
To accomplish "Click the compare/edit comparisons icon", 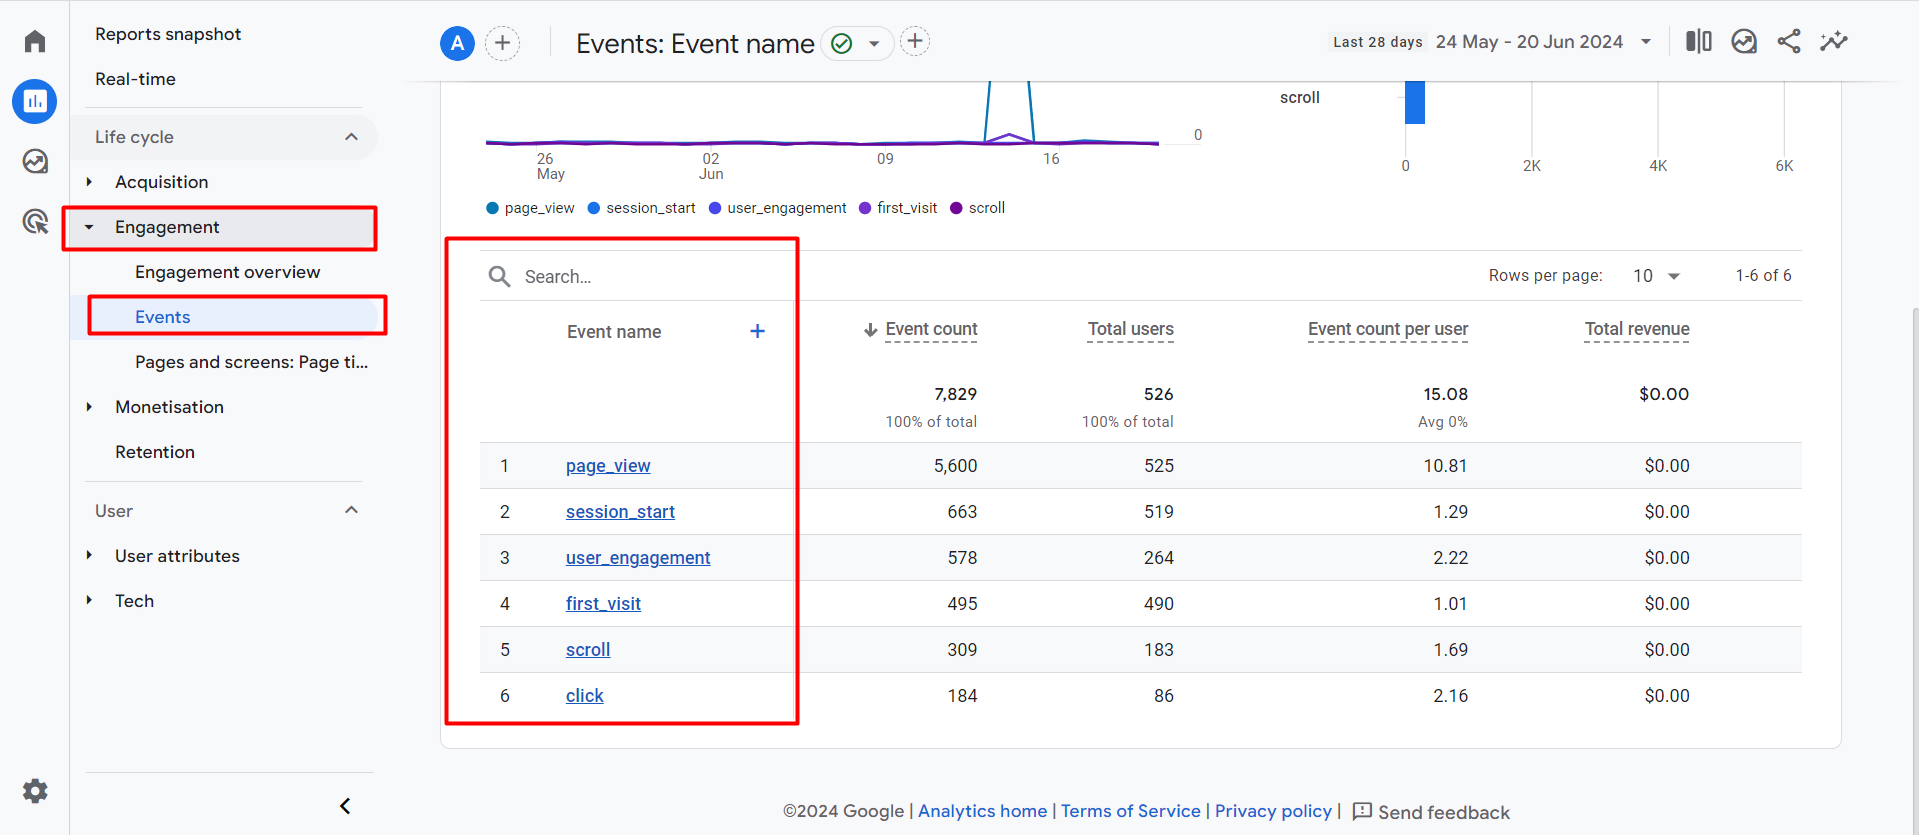I will pos(1698,41).
